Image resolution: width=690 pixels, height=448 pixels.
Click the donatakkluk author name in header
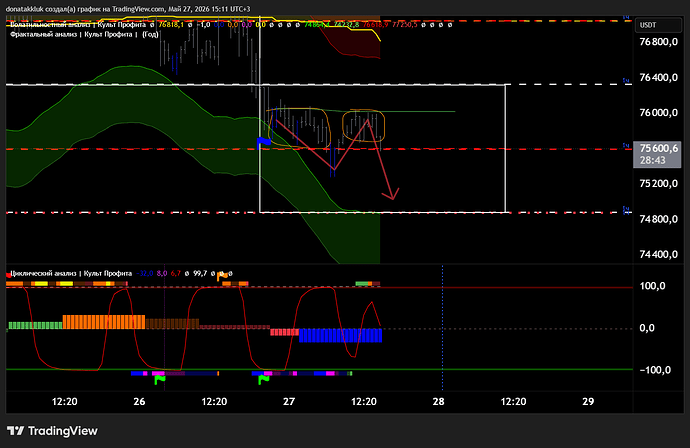click(24, 9)
